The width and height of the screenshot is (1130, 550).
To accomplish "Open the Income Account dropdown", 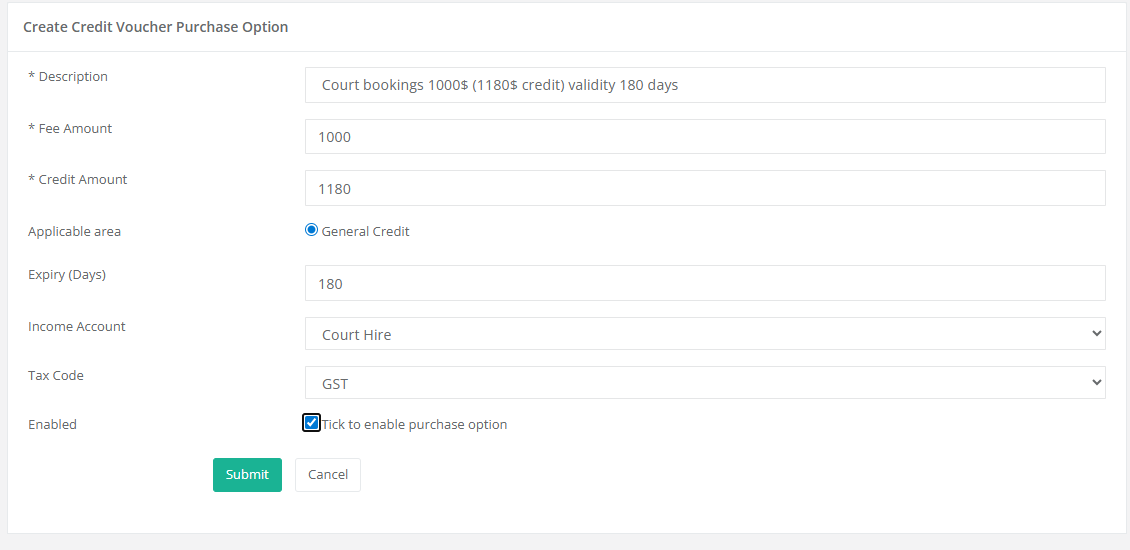I will click(x=705, y=334).
